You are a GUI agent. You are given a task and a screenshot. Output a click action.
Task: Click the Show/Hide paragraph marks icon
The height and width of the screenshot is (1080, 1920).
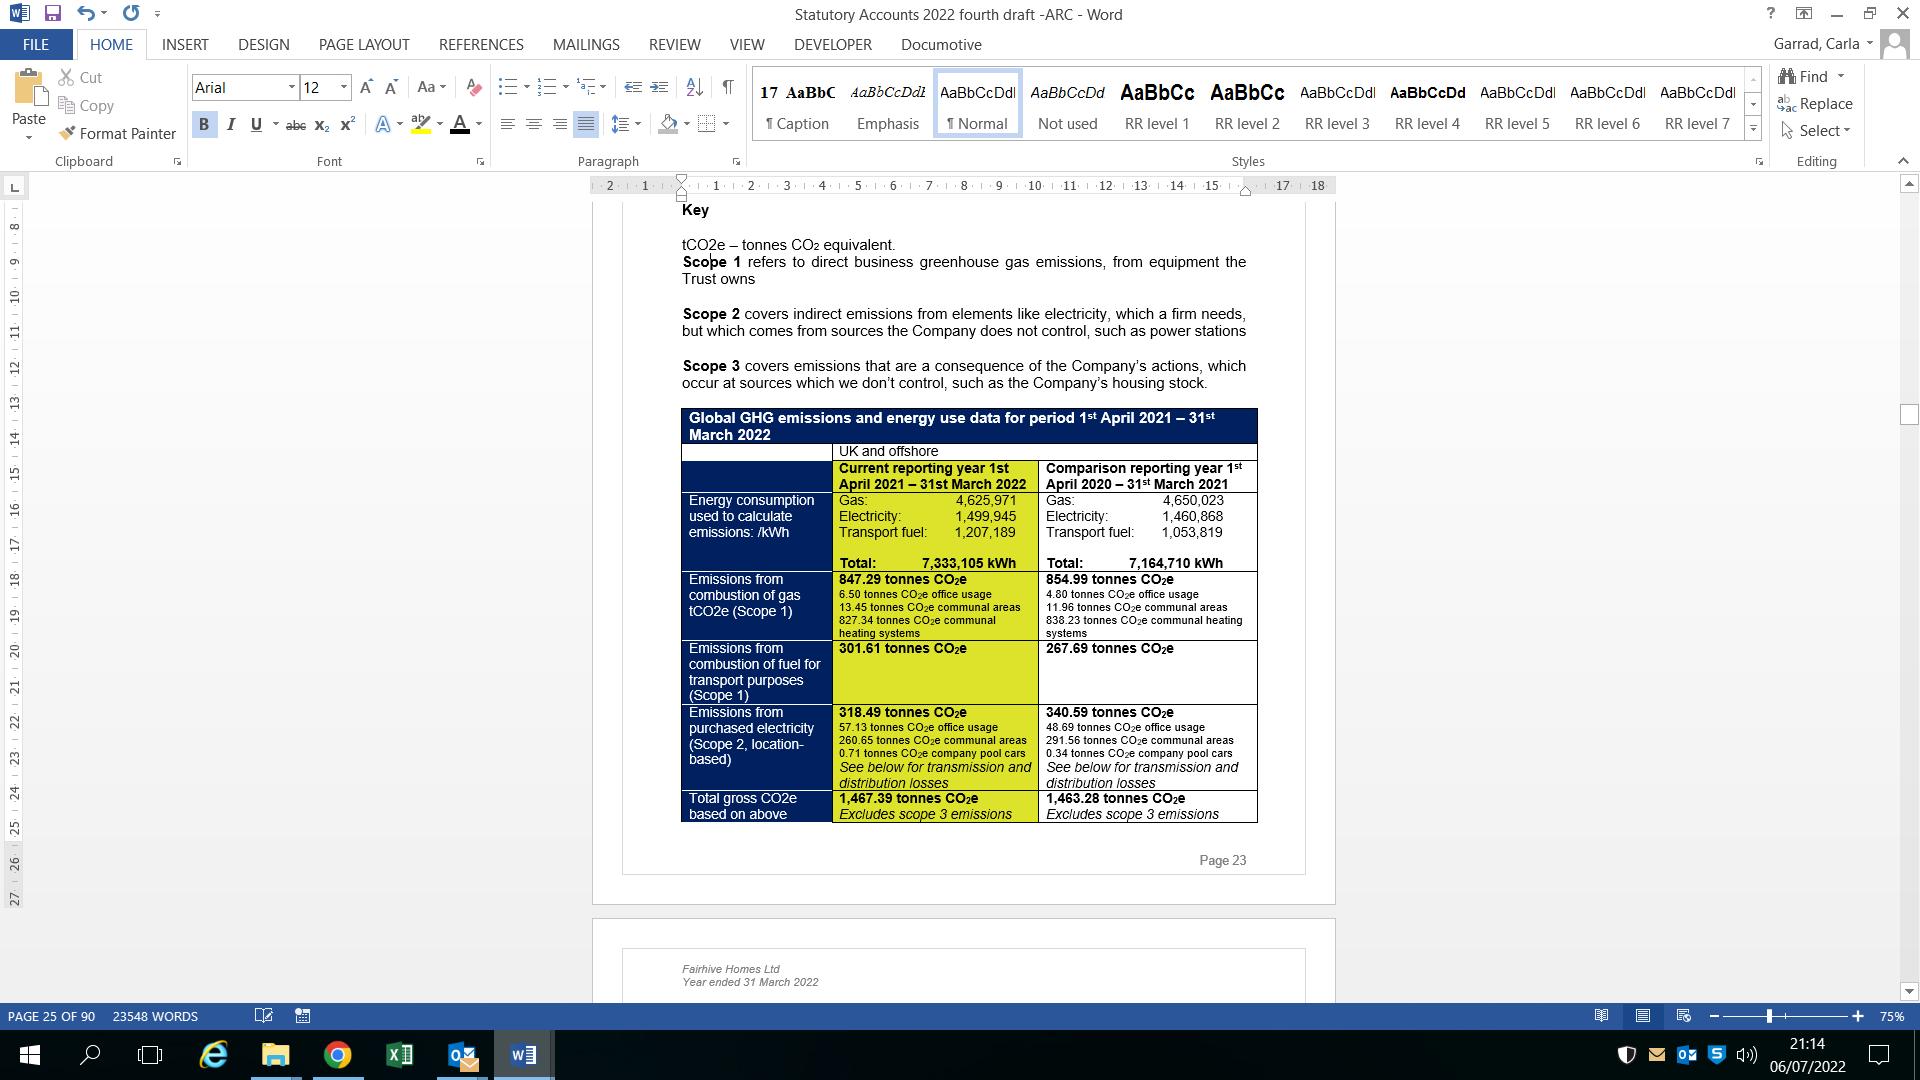click(727, 88)
